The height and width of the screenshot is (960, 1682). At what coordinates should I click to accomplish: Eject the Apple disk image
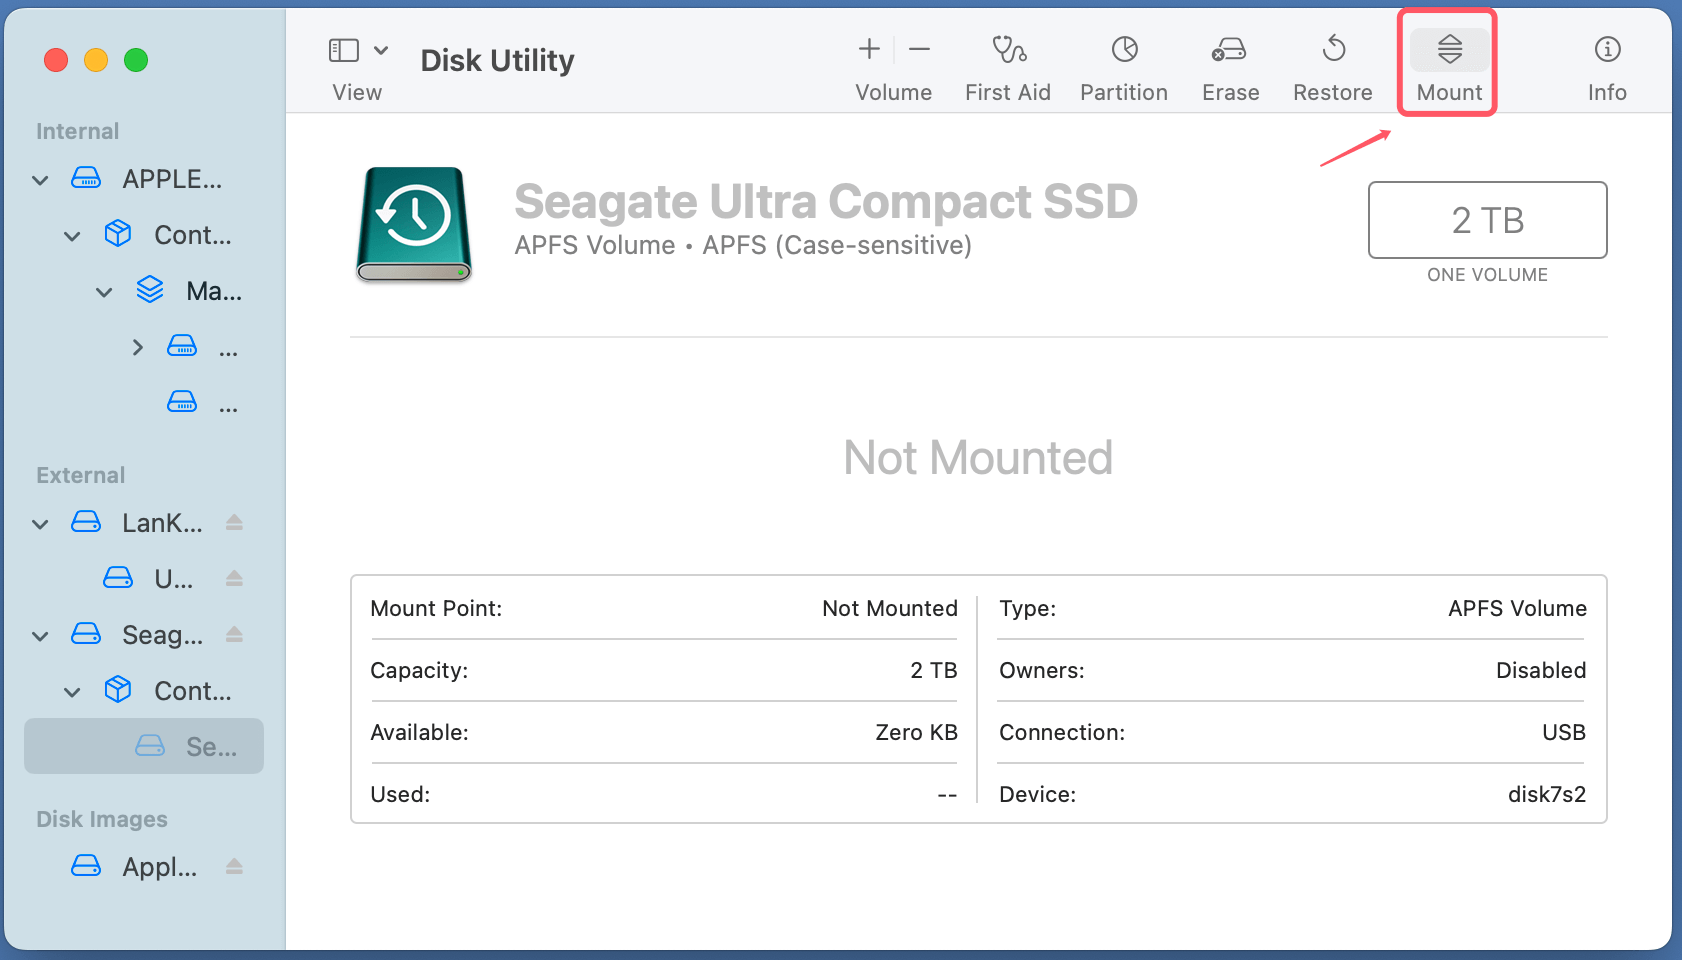tap(234, 867)
